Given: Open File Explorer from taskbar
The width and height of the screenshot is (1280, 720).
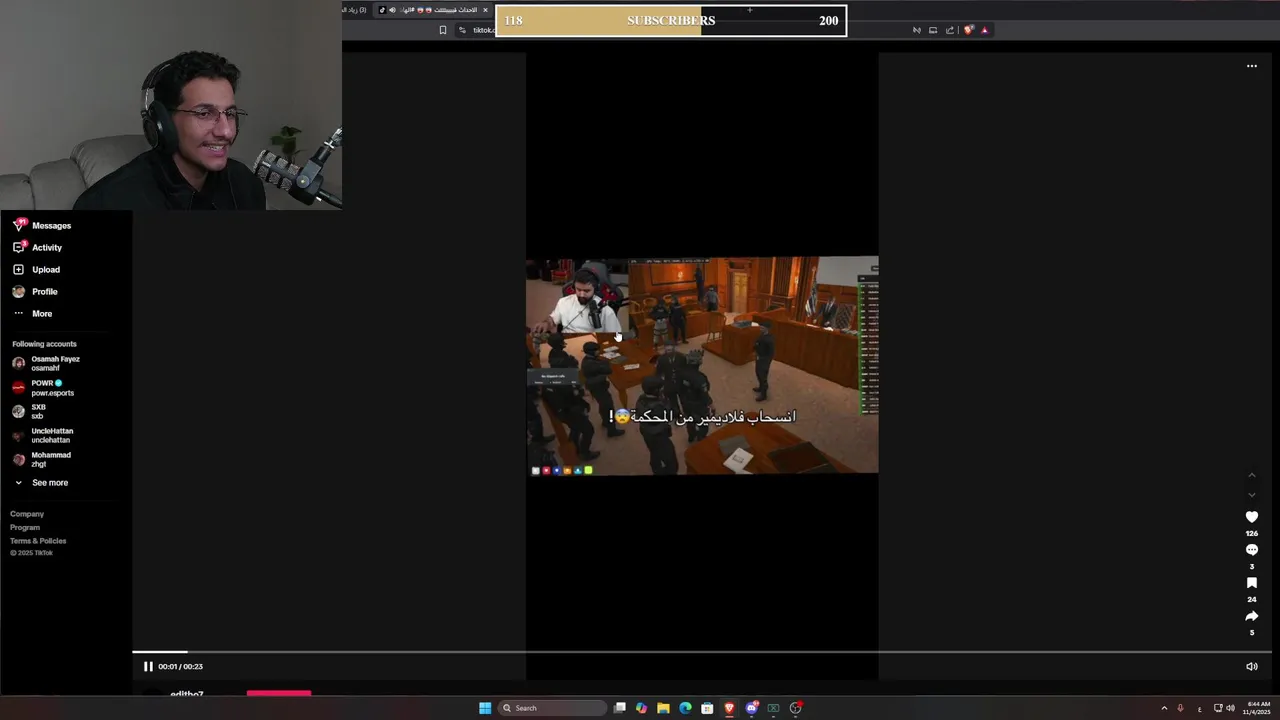Looking at the screenshot, I should tap(663, 708).
